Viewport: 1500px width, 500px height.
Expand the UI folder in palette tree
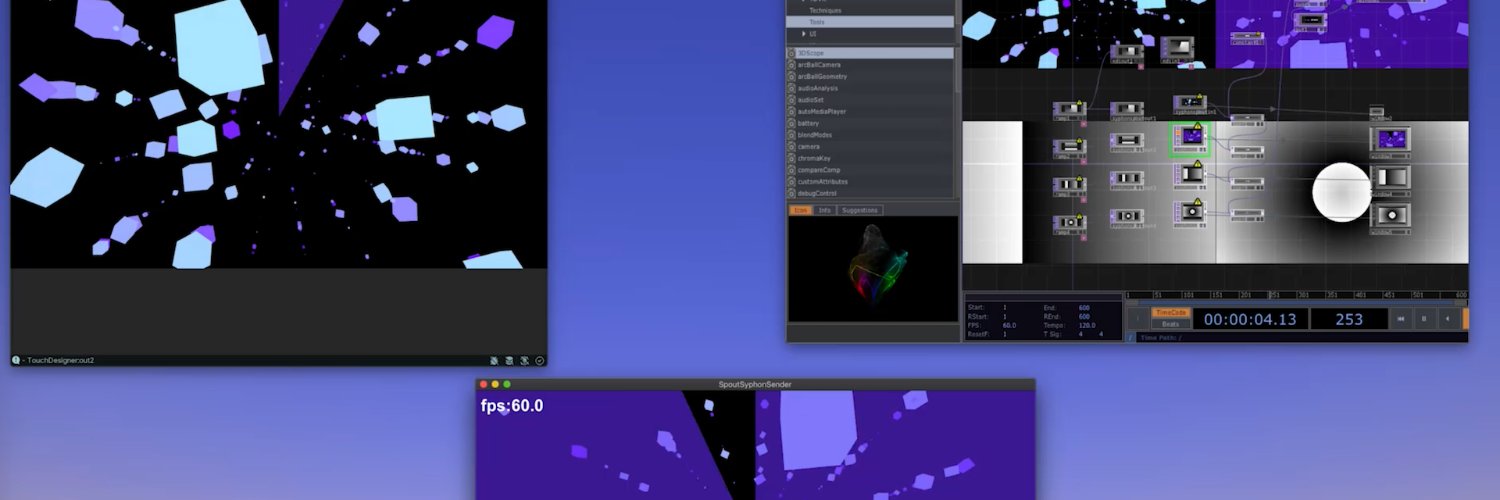coord(803,34)
